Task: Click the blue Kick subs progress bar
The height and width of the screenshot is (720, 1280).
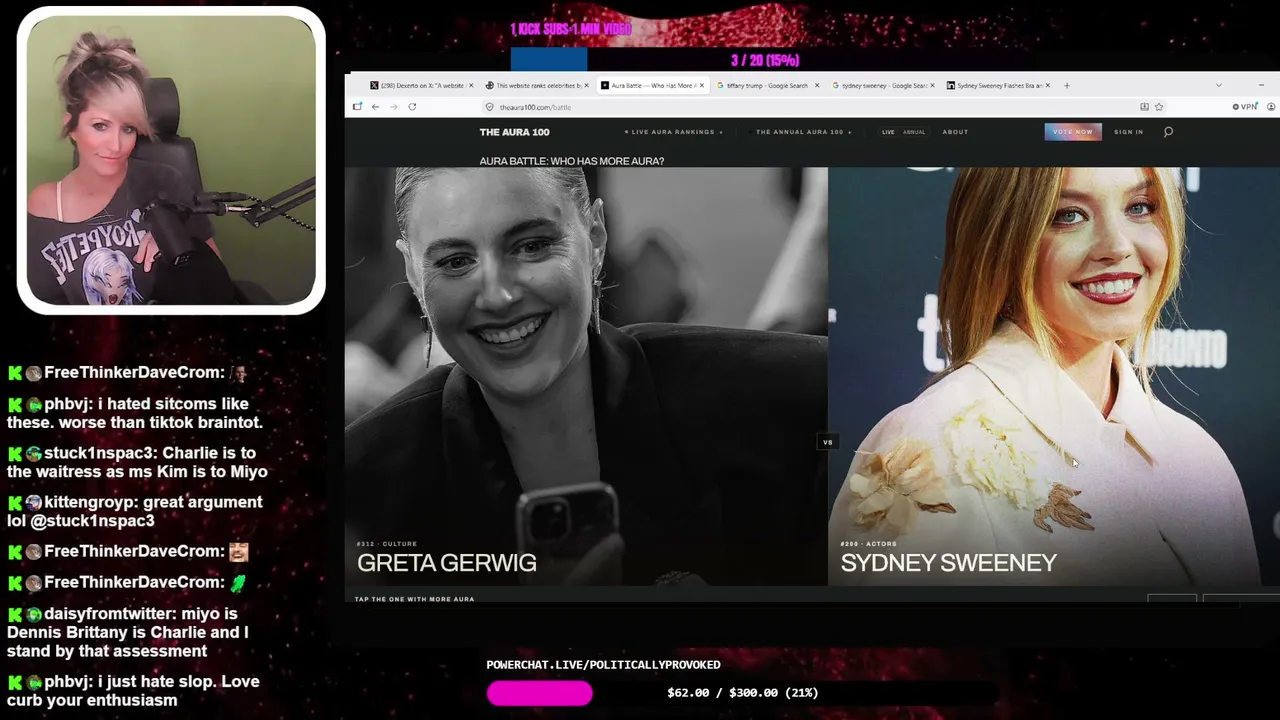Action: pos(549,60)
